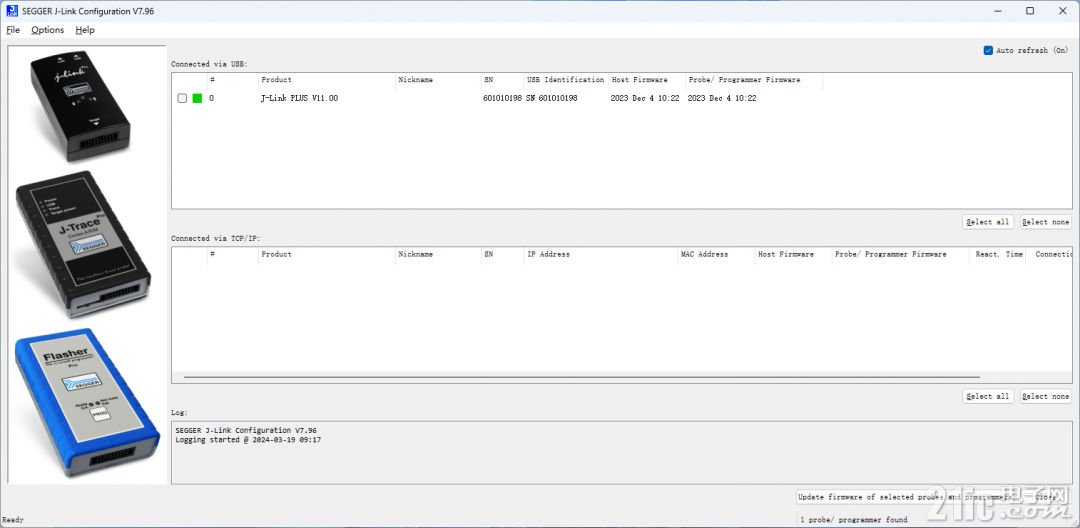Click Select none under TCP/IP list
Image resolution: width=1080 pixels, height=528 pixels.
tap(1046, 396)
